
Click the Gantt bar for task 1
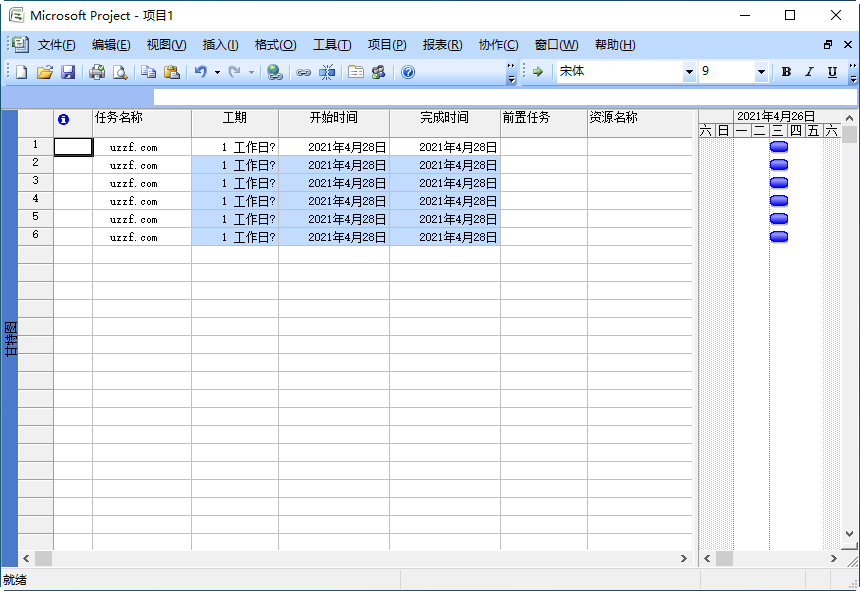[x=779, y=147]
